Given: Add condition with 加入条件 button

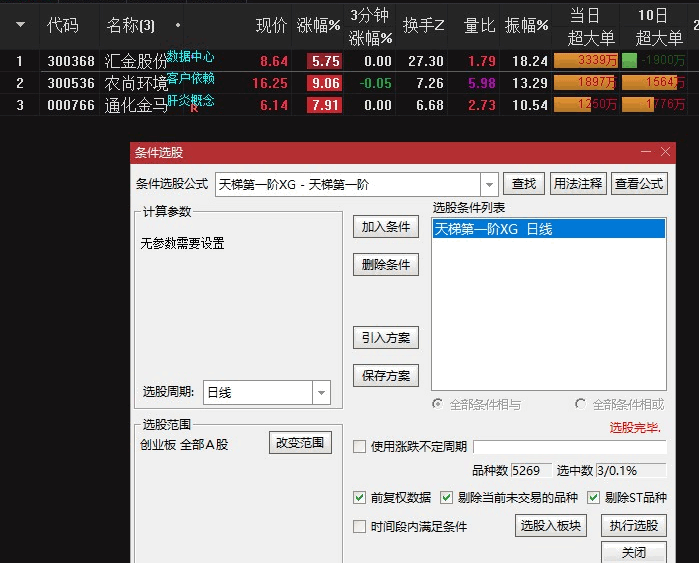Looking at the screenshot, I should pos(386,227).
